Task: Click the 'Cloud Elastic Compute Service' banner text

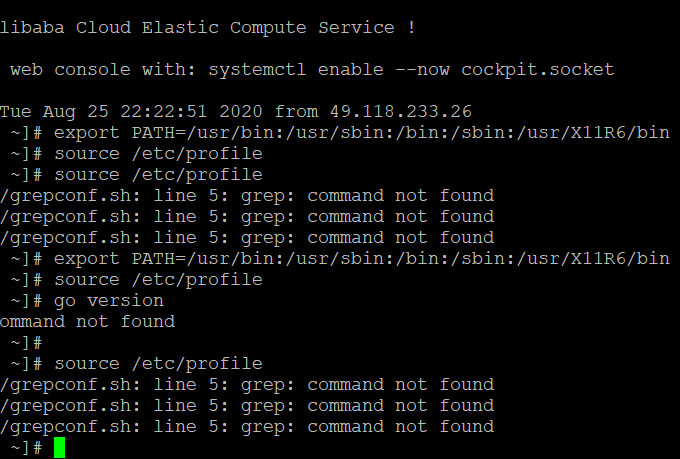Action: pyautogui.click(x=235, y=28)
